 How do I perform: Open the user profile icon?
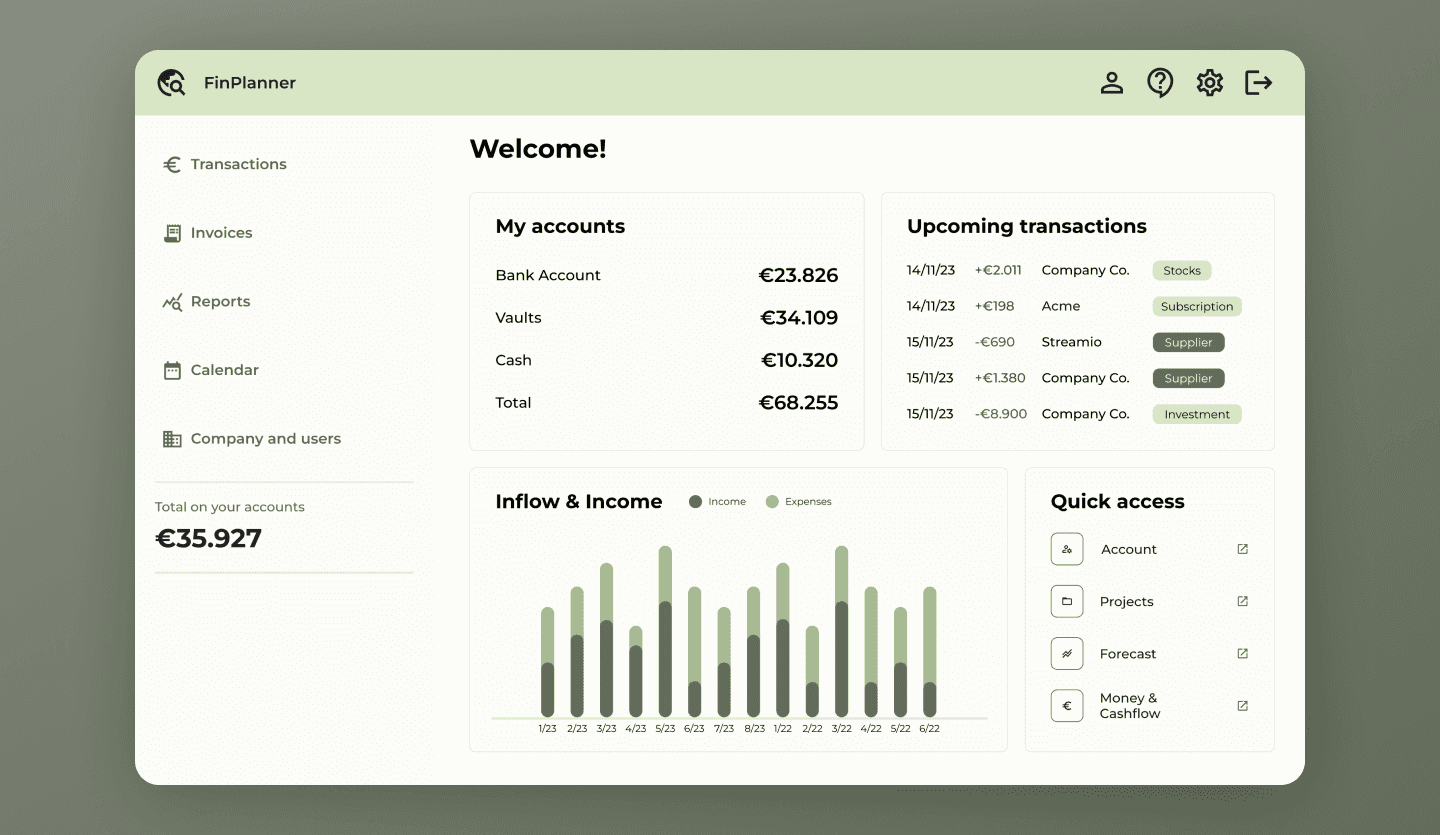click(1111, 83)
